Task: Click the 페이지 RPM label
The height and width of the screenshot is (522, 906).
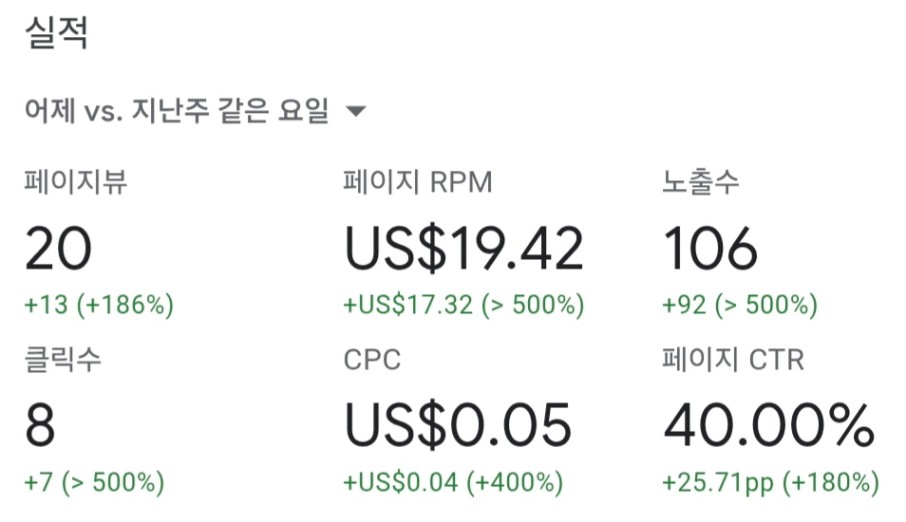Action: [x=418, y=182]
